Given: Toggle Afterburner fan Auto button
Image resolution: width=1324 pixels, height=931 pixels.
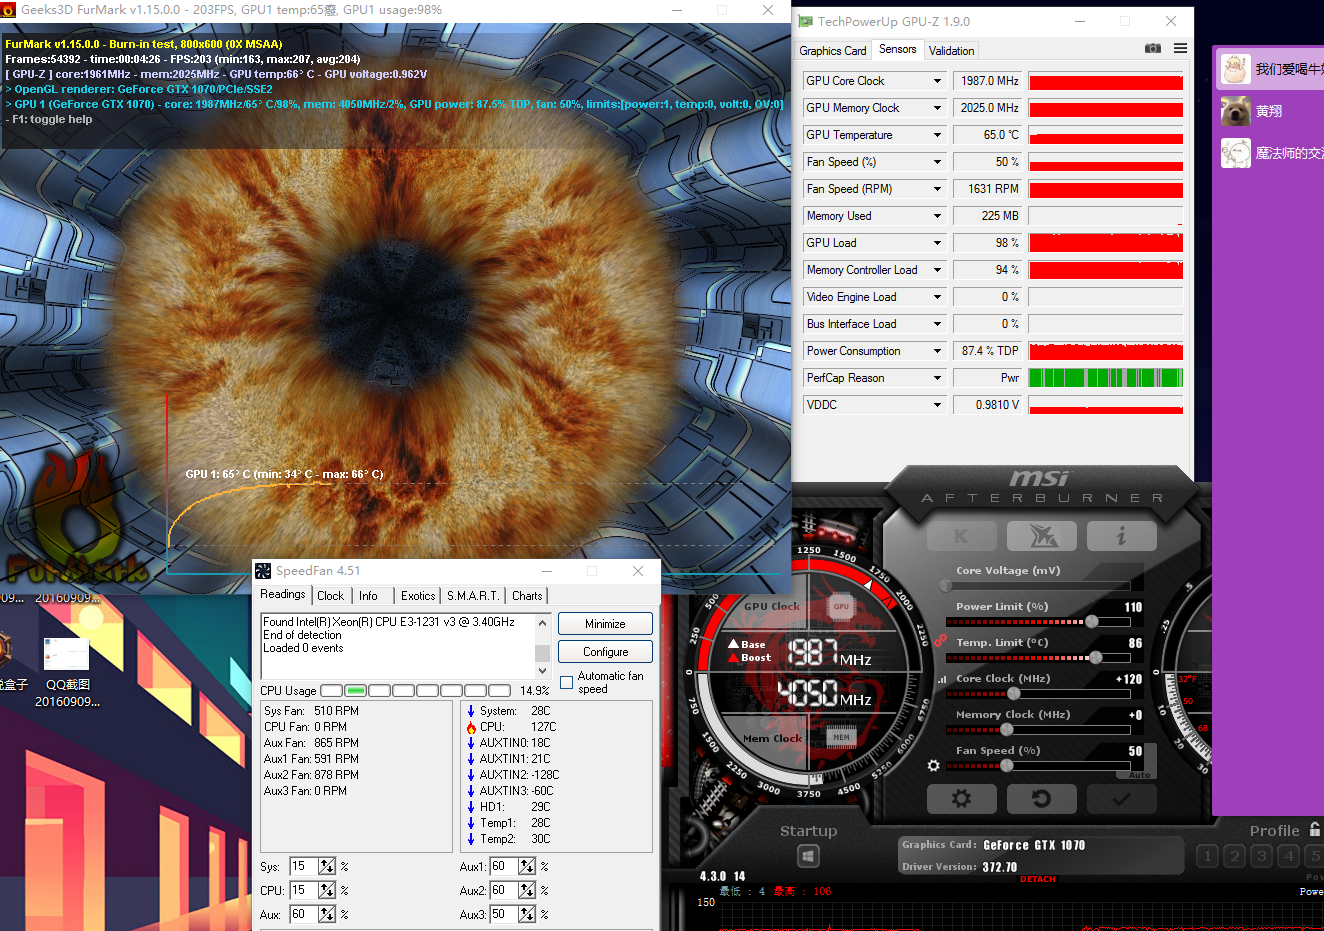Looking at the screenshot, I should (x=1139, y=775).
